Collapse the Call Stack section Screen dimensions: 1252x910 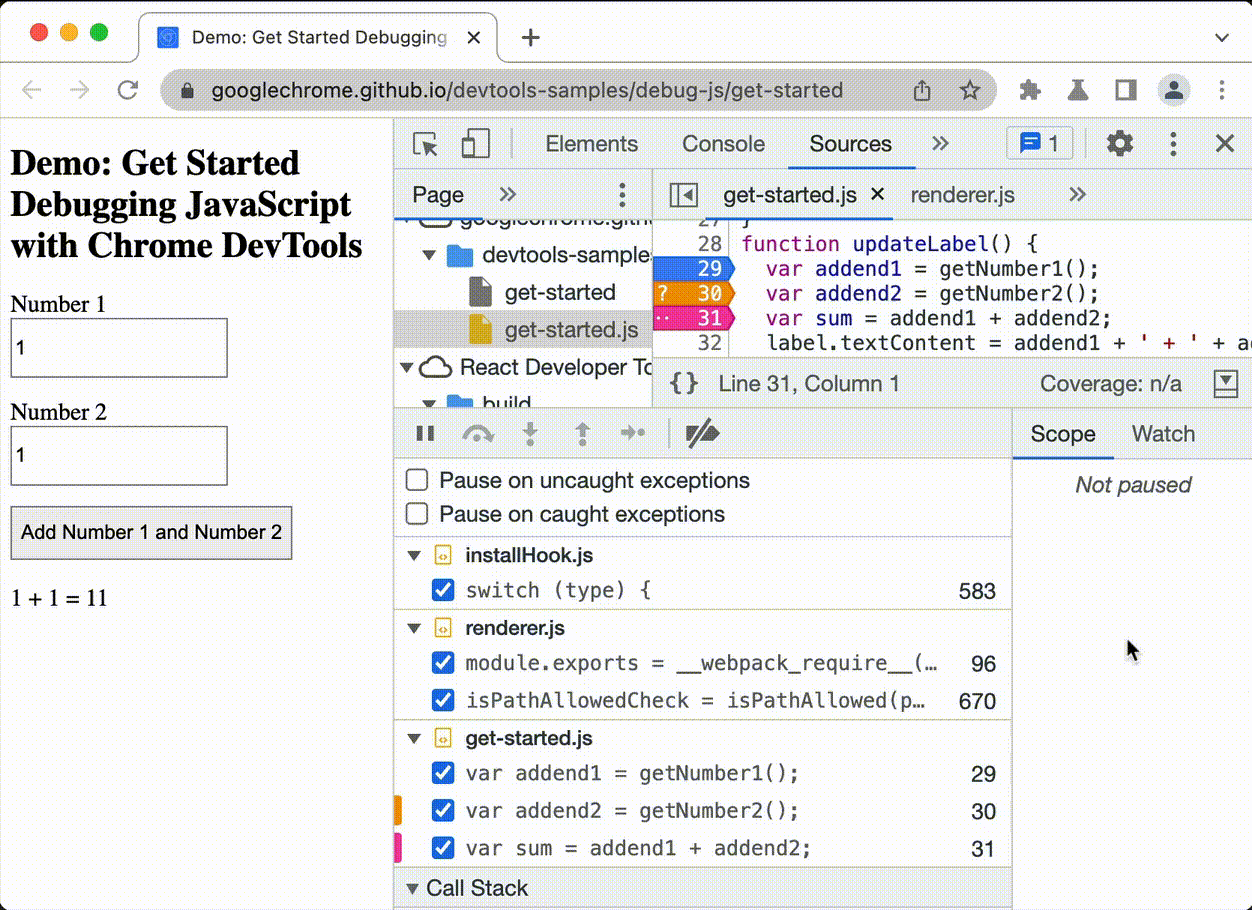click(x=412, y=888)
